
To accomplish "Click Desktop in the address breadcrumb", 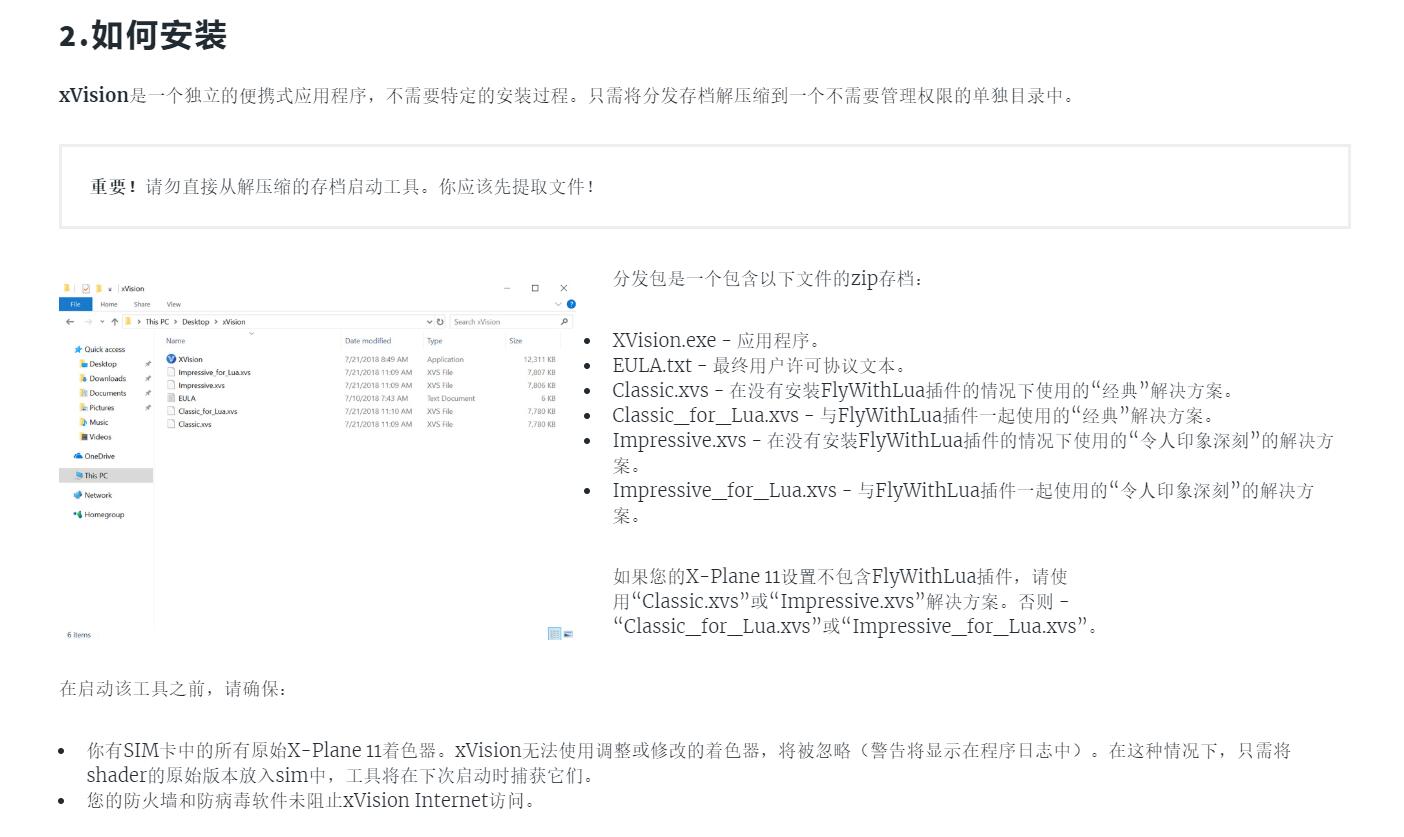I will [196, 322].
